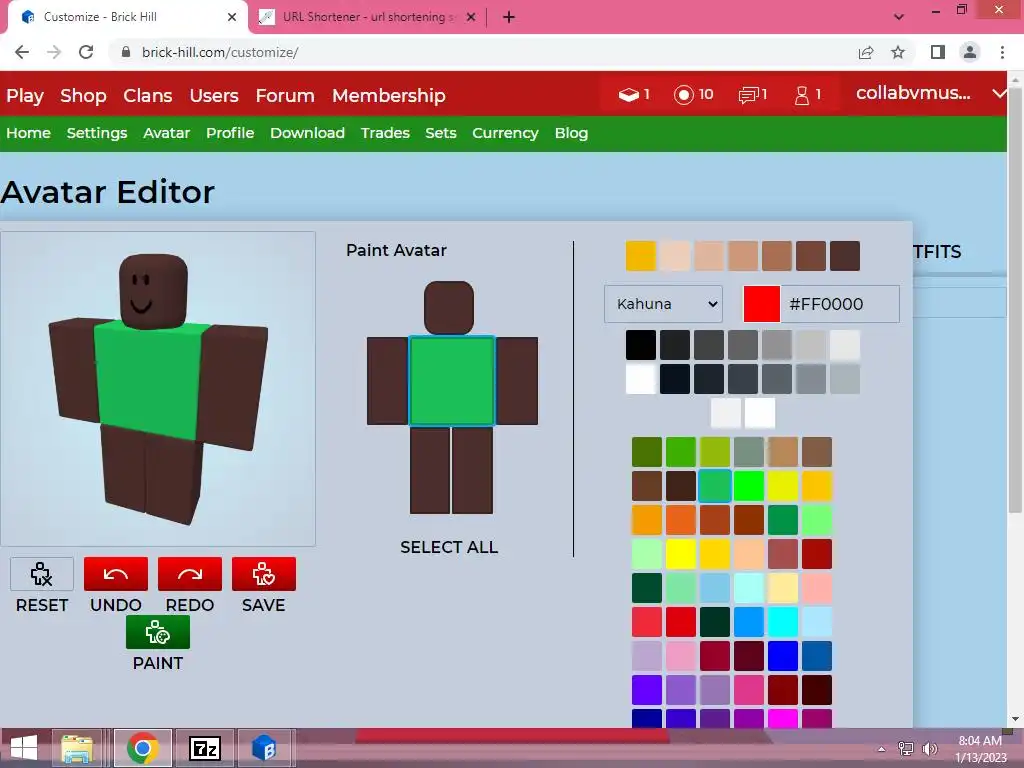This screenshot has height=768, width=1024.
Task: Go to the Home link
Action: (x=29, y=133)
